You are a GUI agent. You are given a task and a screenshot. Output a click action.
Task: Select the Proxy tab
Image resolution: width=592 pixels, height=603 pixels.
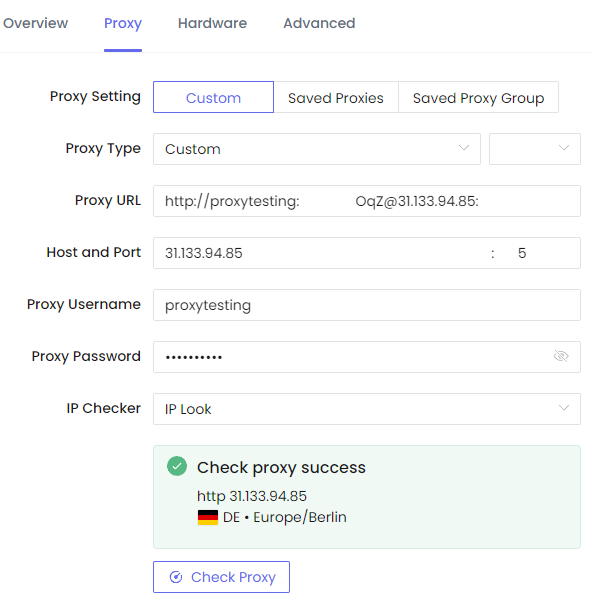point(123,23)
